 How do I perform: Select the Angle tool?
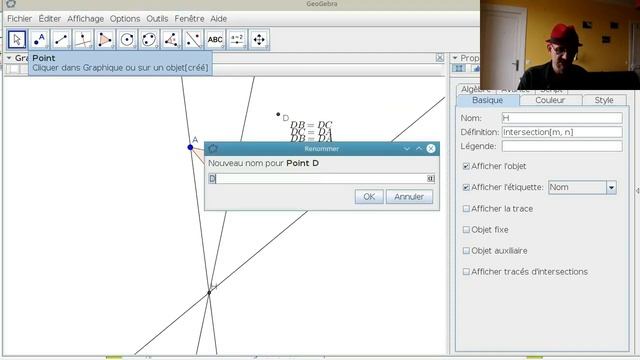coord(171,40)
